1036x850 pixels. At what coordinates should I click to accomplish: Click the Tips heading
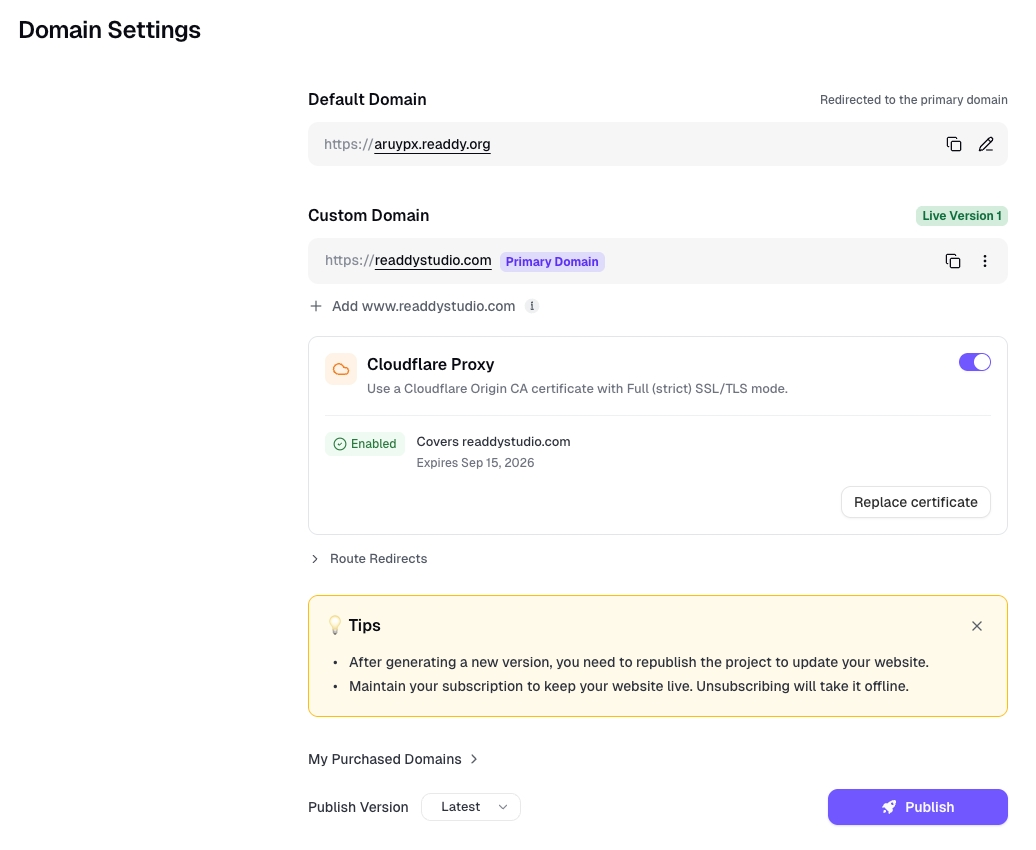pos(365,625)
